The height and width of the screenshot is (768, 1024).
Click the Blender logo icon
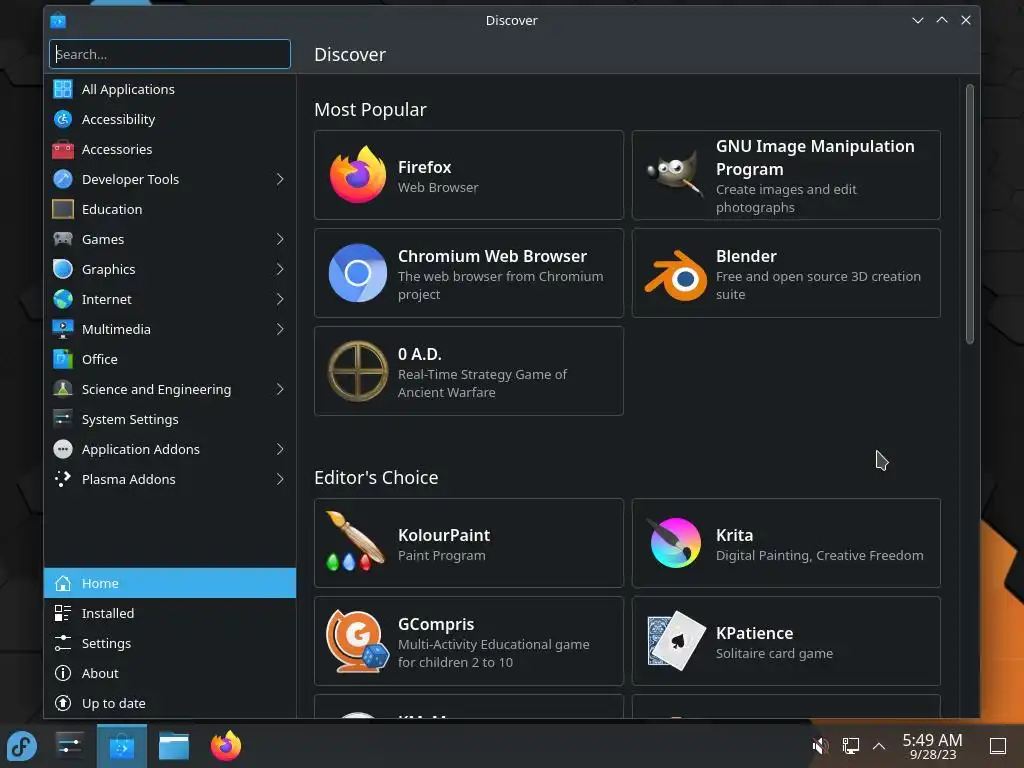click(675, 274)
